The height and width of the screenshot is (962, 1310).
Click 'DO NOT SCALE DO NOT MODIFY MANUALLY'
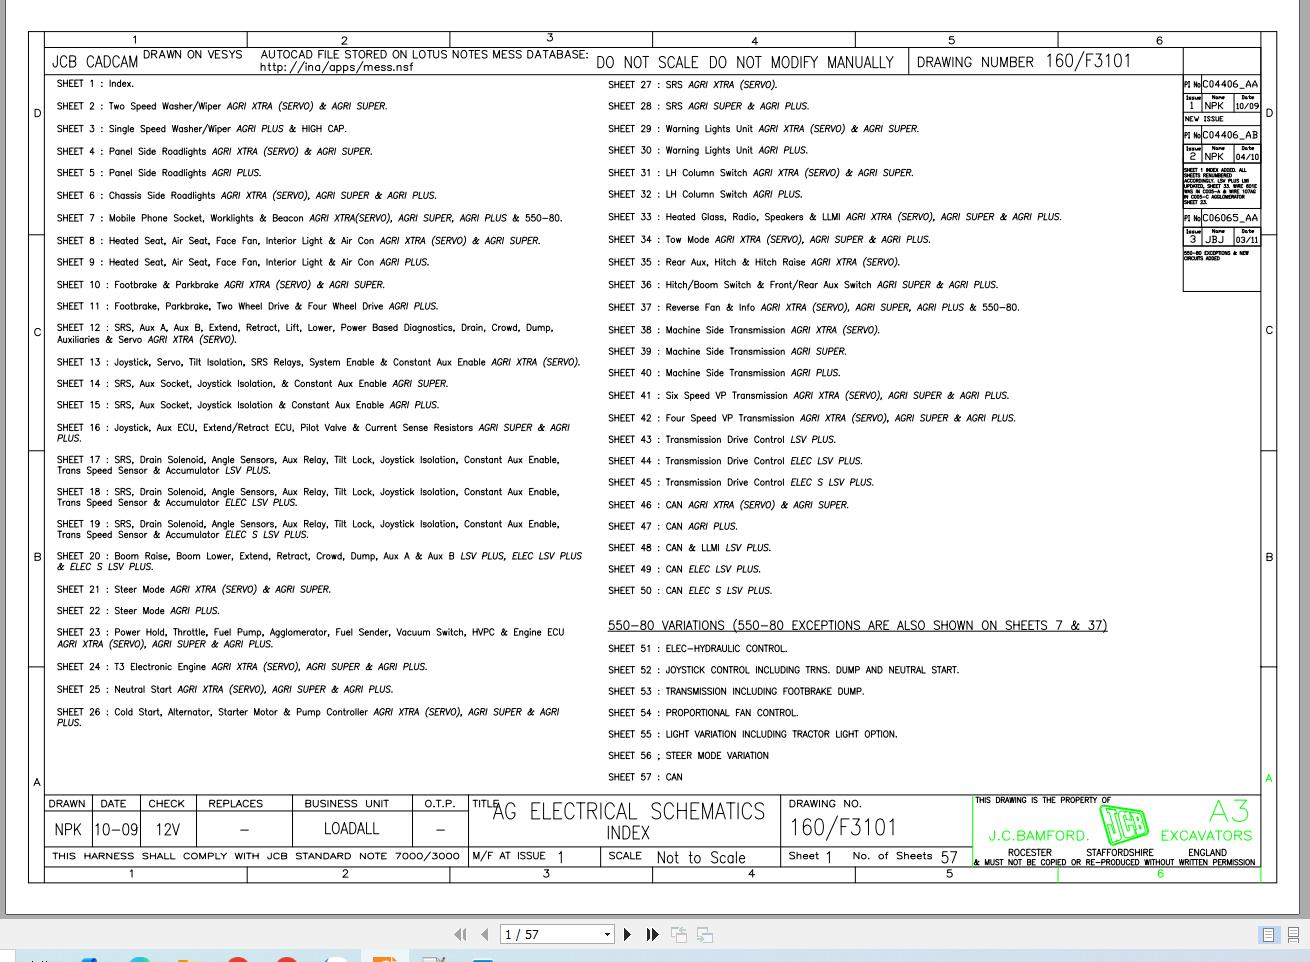(745, 62)
